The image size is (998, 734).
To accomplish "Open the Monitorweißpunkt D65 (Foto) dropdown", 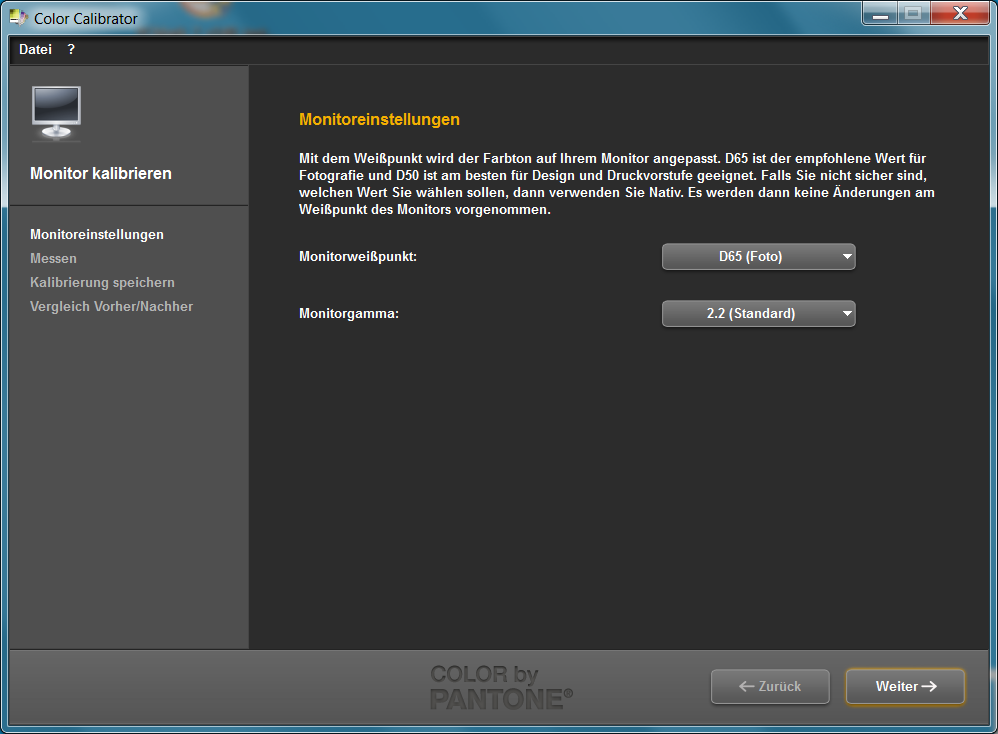I will coord(759,257).
